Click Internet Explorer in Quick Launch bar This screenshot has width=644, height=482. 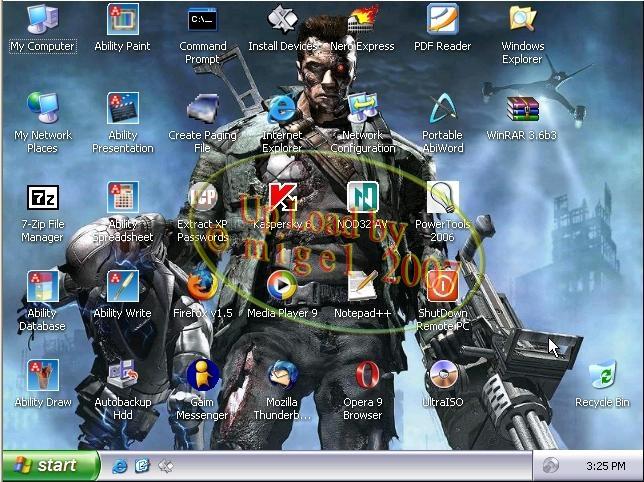120,466
